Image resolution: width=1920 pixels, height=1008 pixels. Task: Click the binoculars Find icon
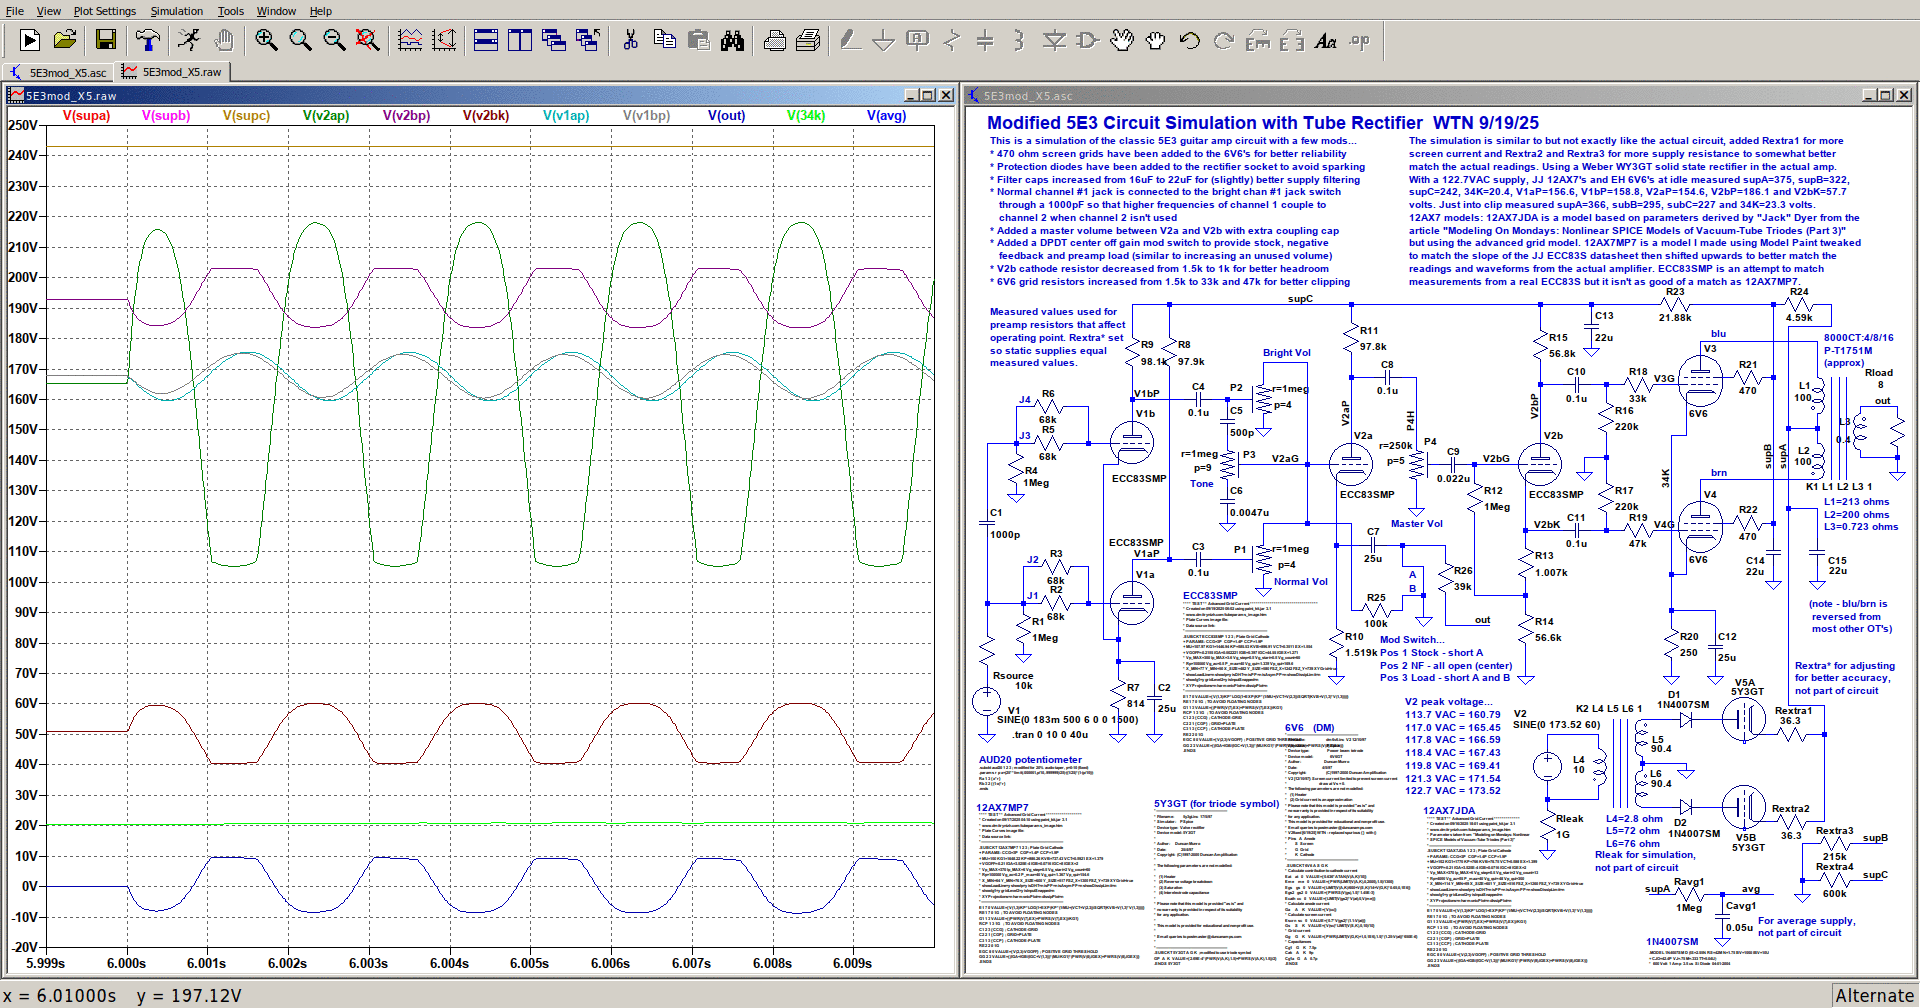coord(733,40)
